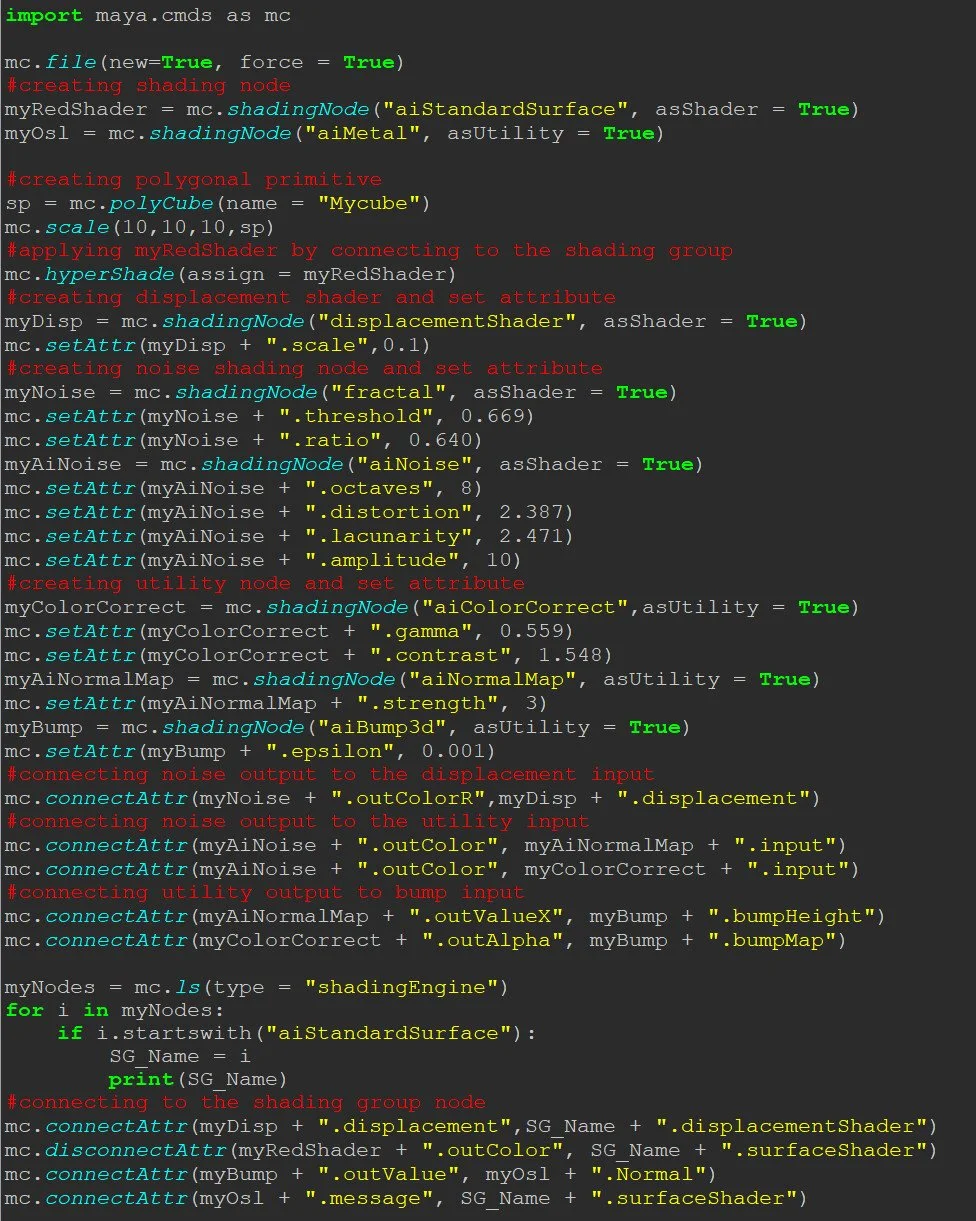
Task: Click the mc.hyperShade(assign = myRedShader) line
Action: pos(231,274)
